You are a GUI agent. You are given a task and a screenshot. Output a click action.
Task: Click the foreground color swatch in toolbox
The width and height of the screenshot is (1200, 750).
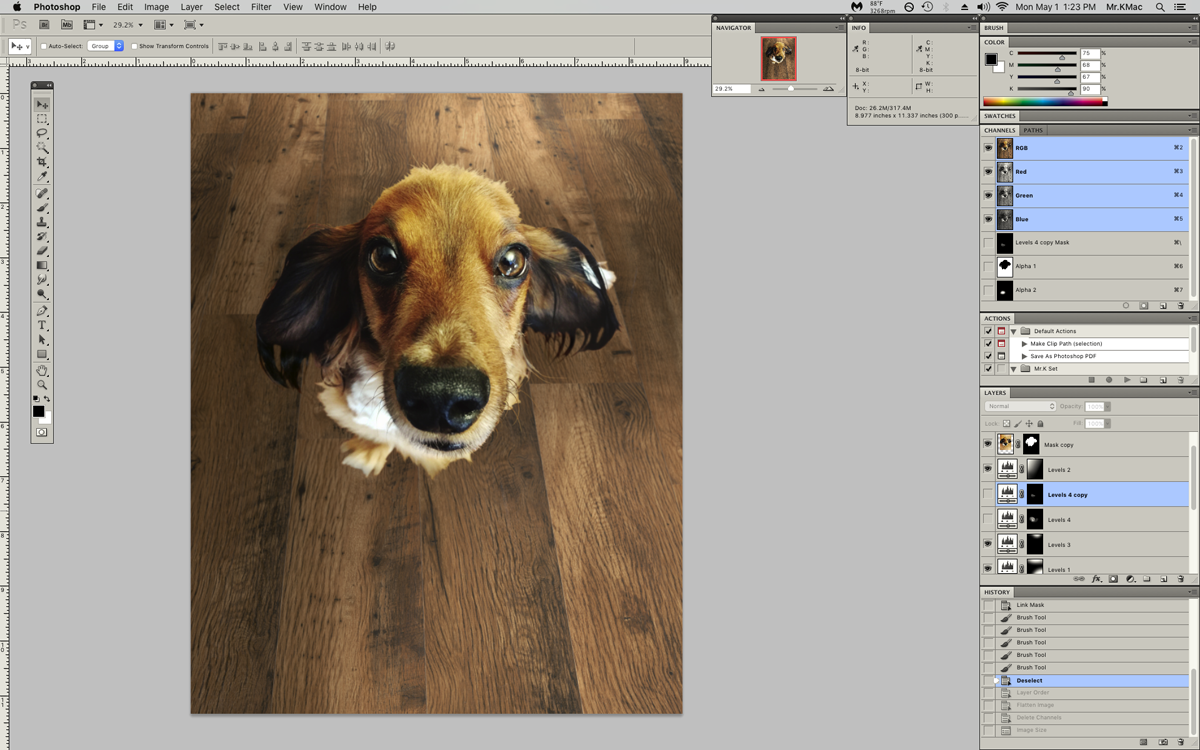pyautogui.click(x=38, y=411)
